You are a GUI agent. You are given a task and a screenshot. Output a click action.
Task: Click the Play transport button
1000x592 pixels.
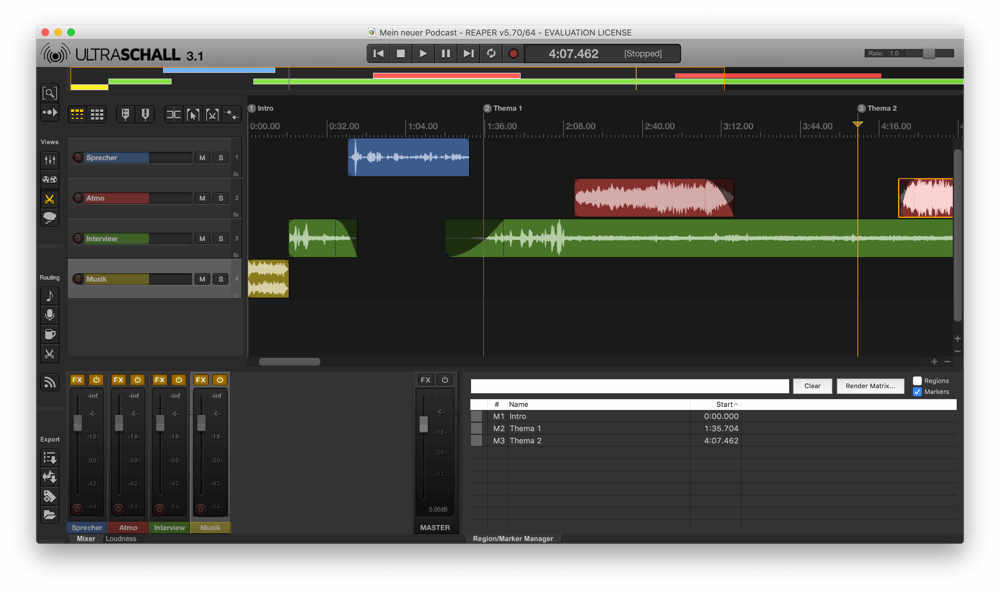pyautogui.click(x=423, y=54)
